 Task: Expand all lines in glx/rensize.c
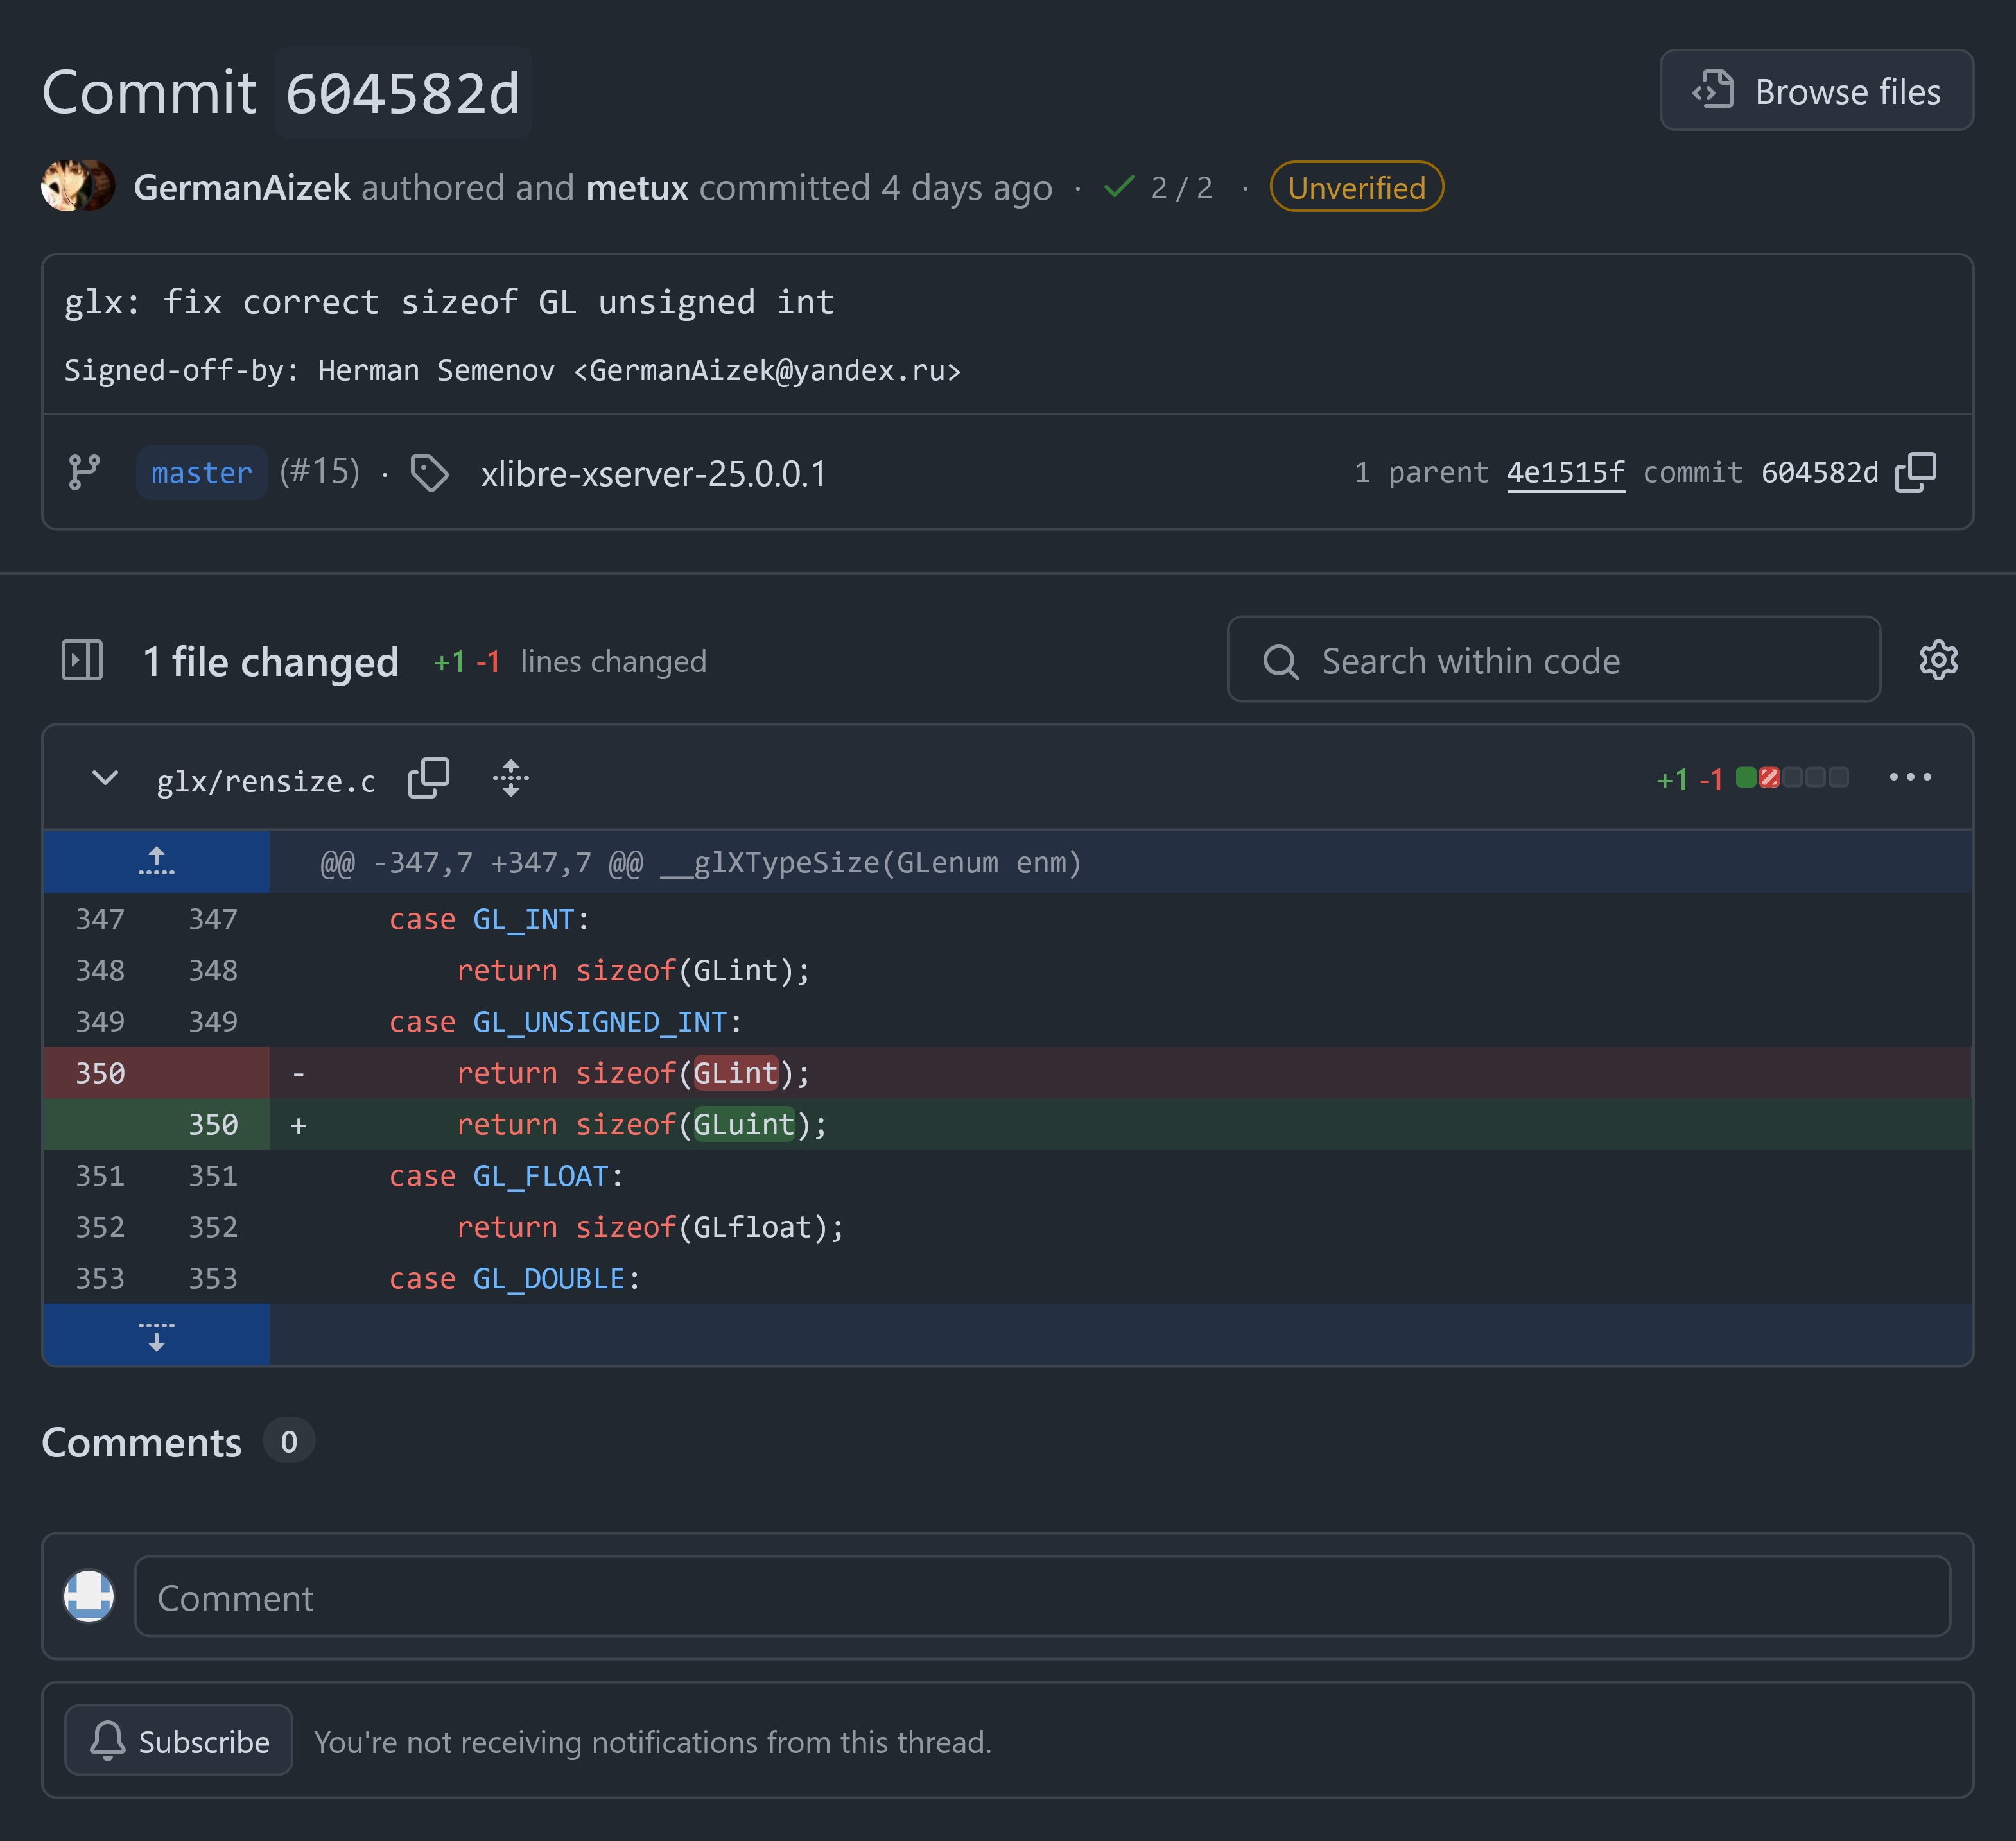click(511, 778)
